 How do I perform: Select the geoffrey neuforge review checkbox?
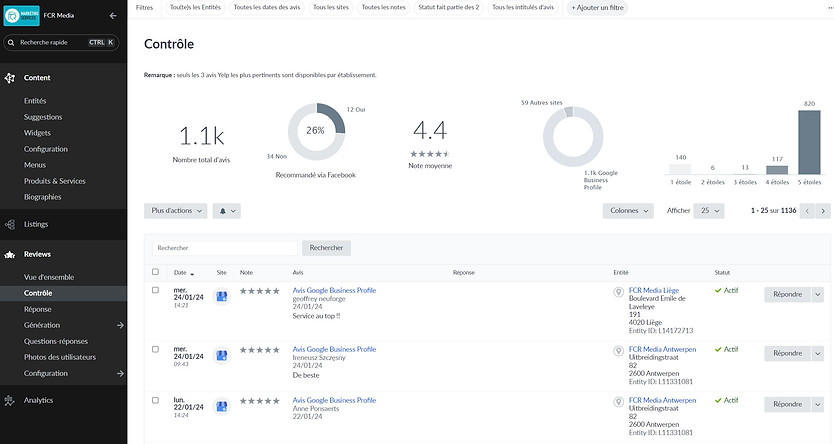(155, 290)
